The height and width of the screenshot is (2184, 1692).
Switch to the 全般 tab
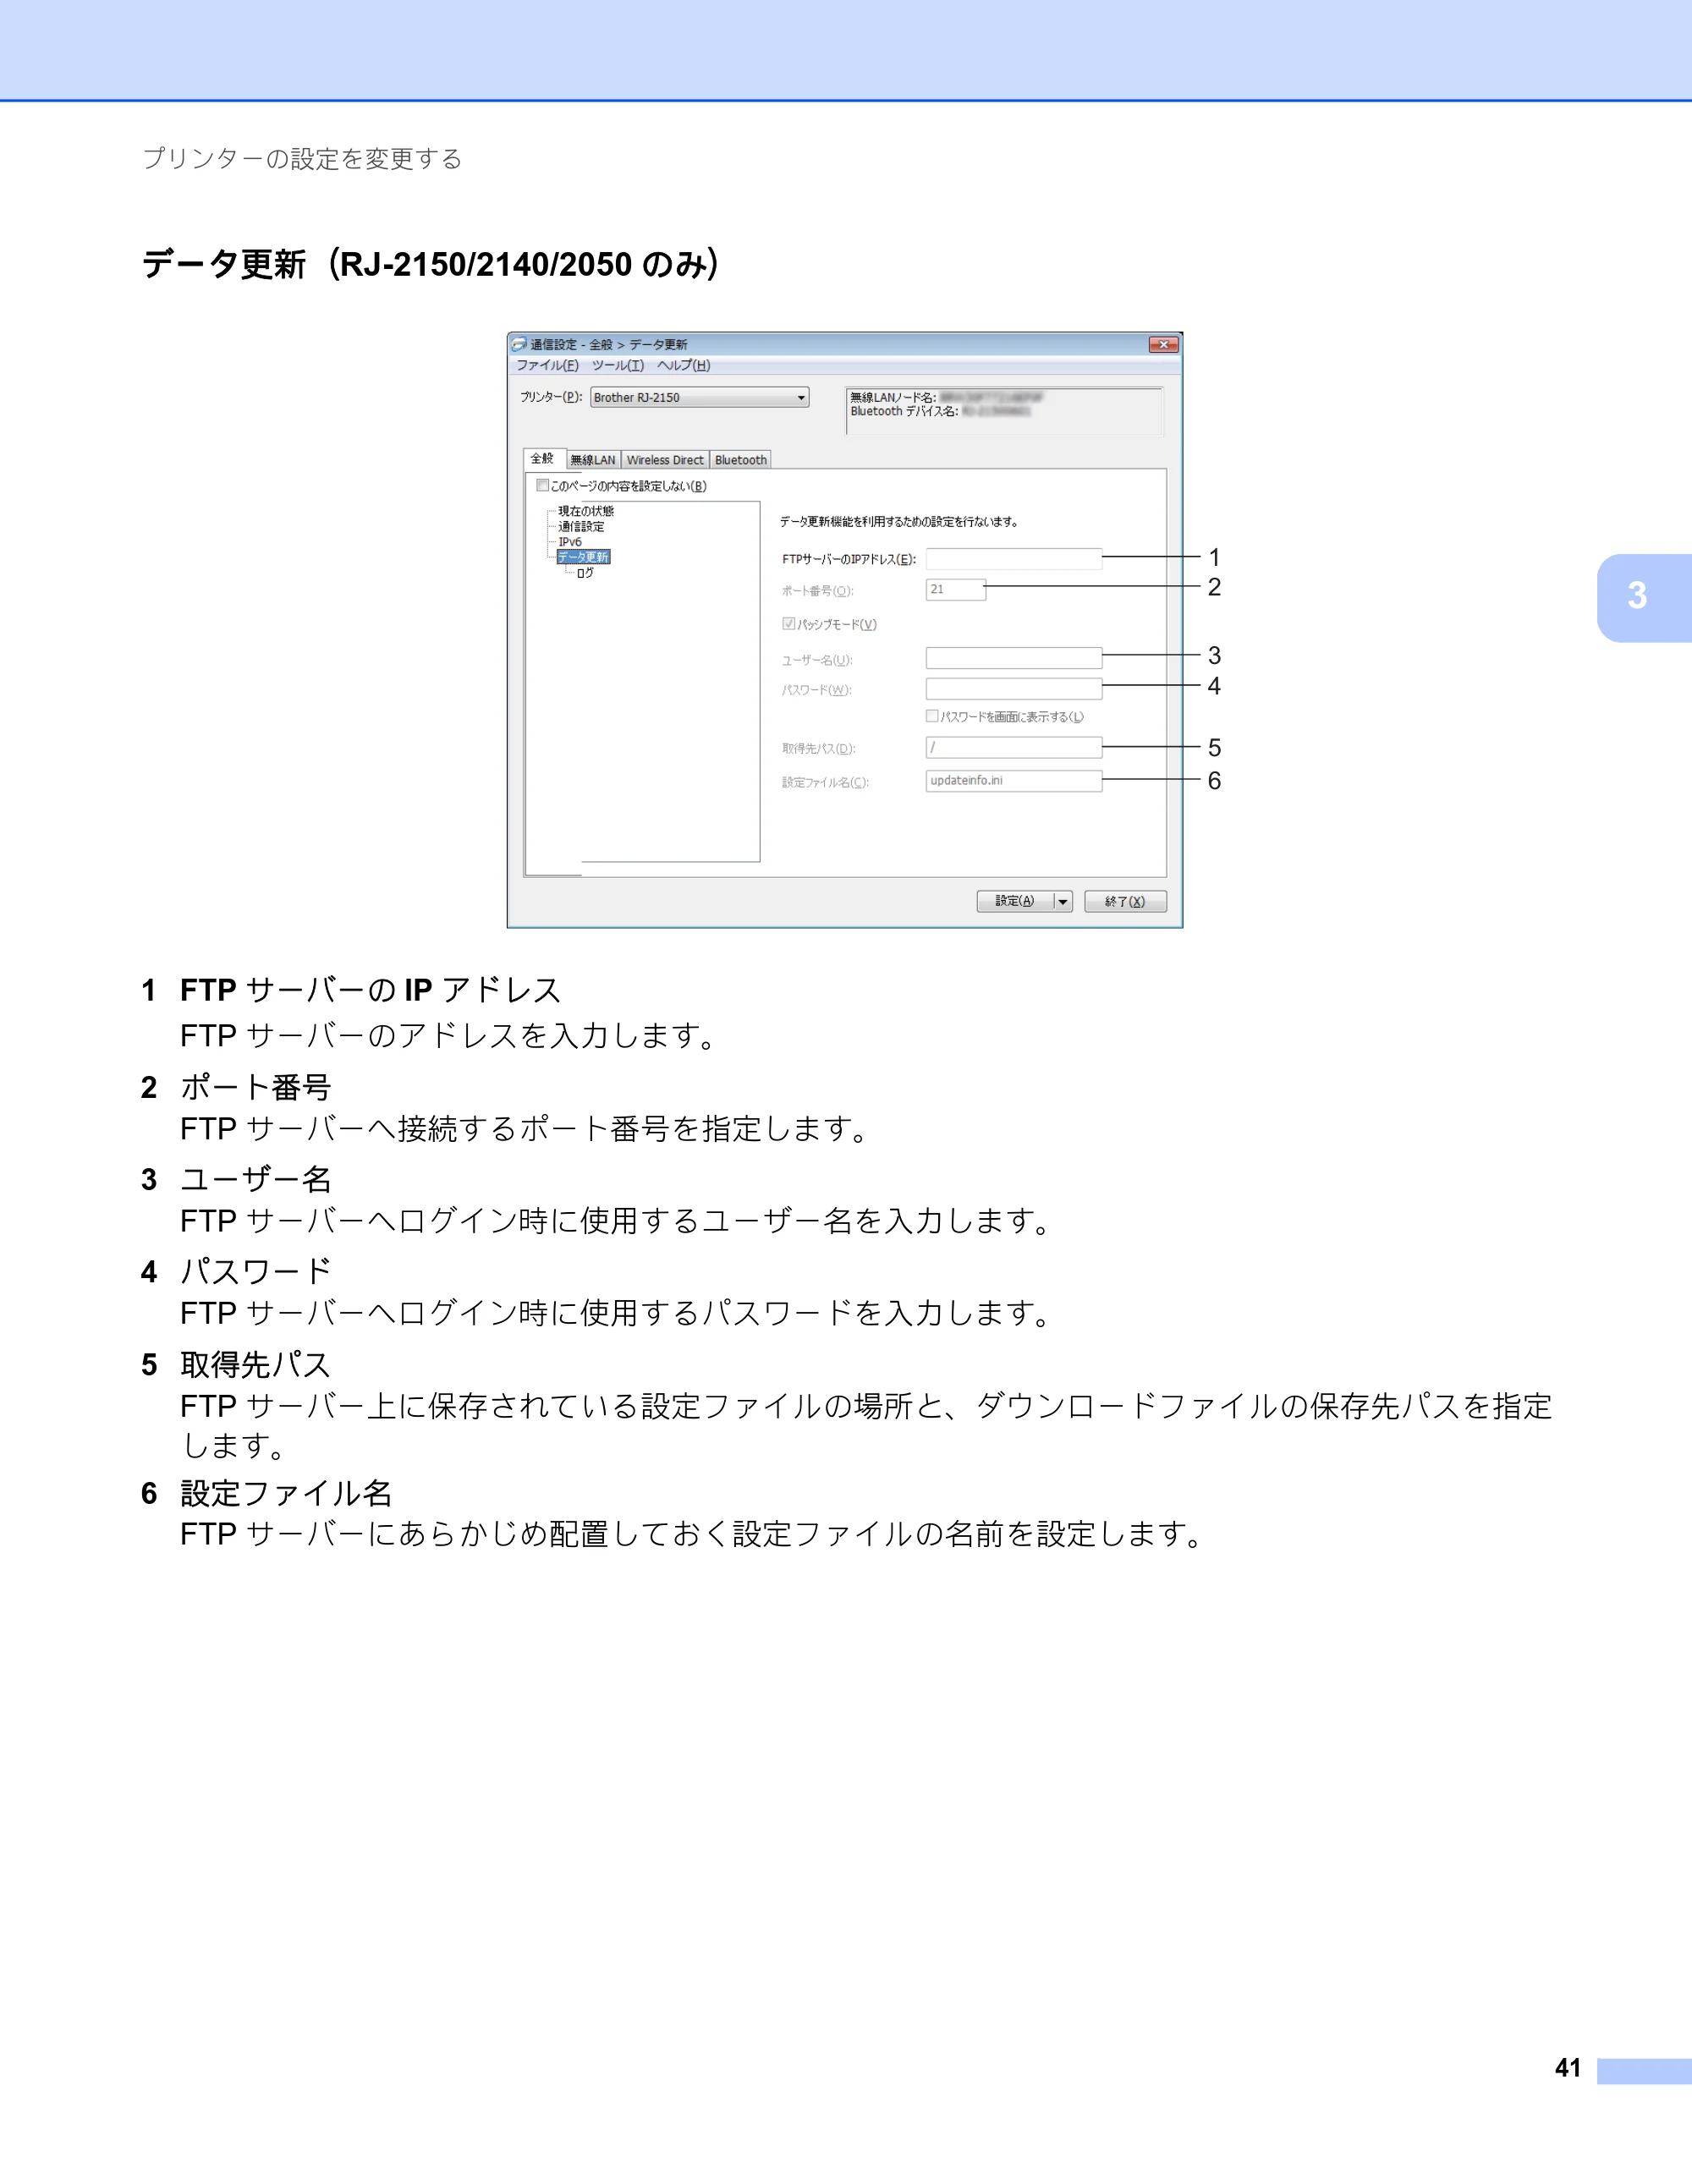(x=542, y=458)
